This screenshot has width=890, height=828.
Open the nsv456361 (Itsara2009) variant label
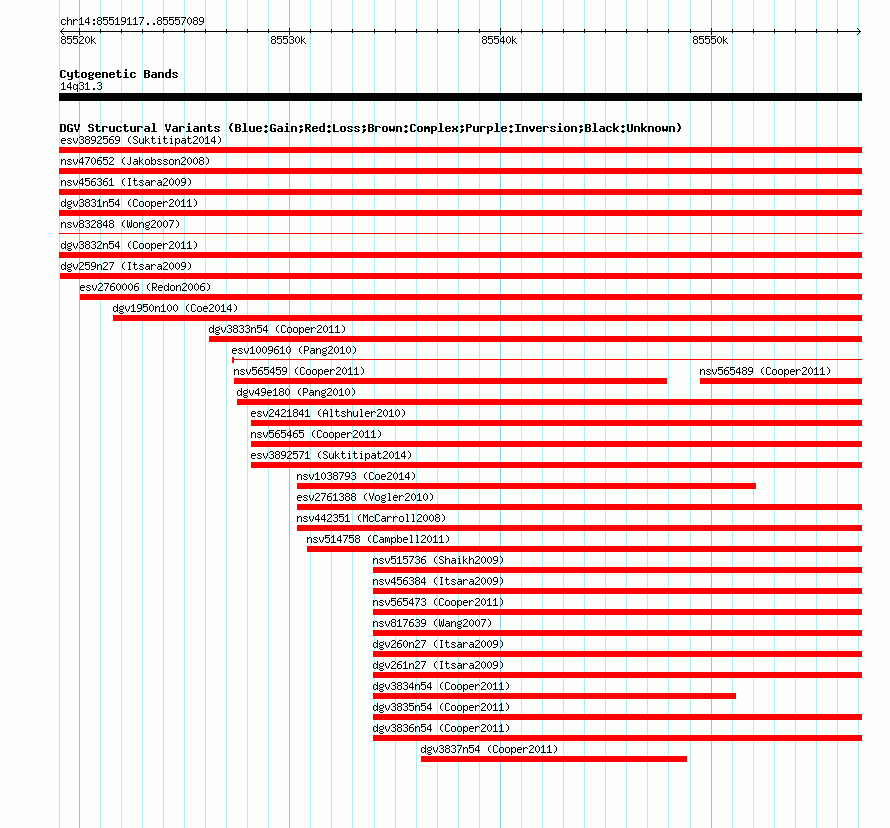[126, 182]
